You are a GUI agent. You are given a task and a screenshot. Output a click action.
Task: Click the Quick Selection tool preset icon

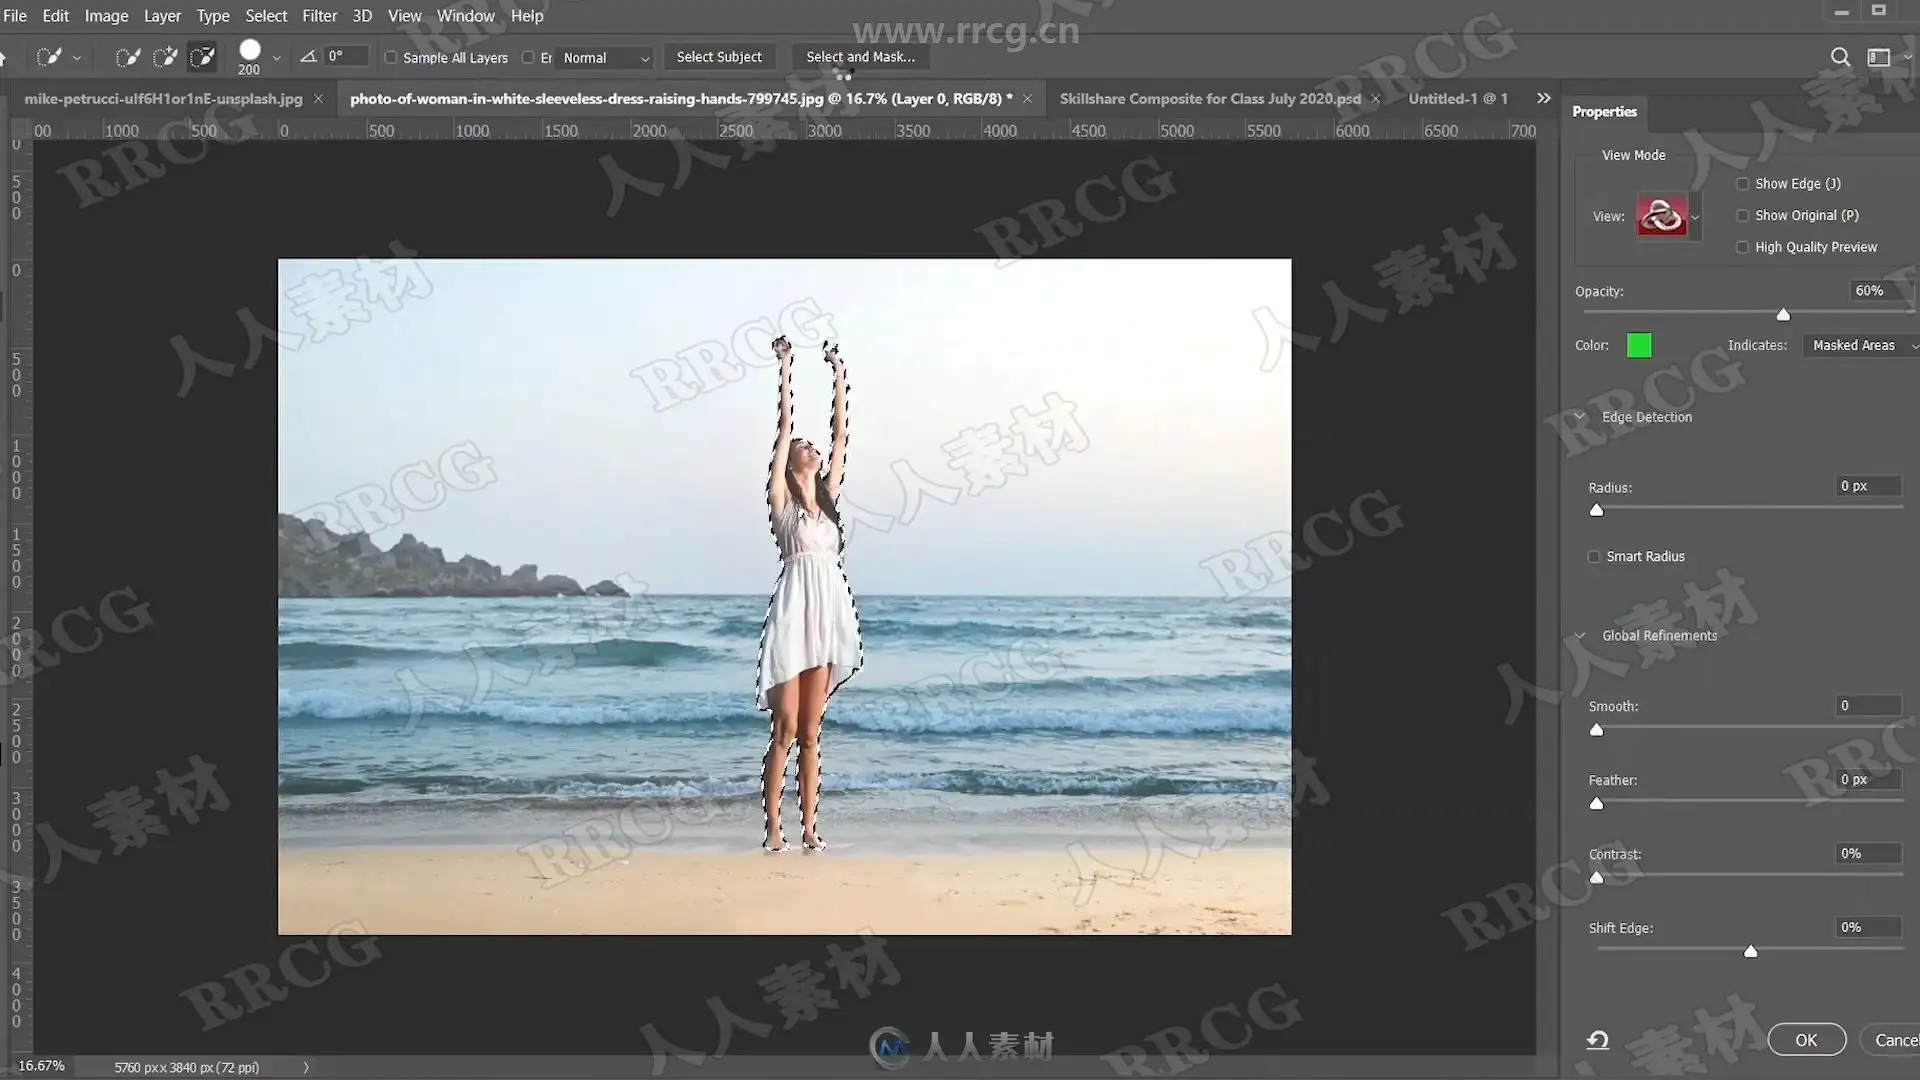pyautogui.click(x=49, y=57)
